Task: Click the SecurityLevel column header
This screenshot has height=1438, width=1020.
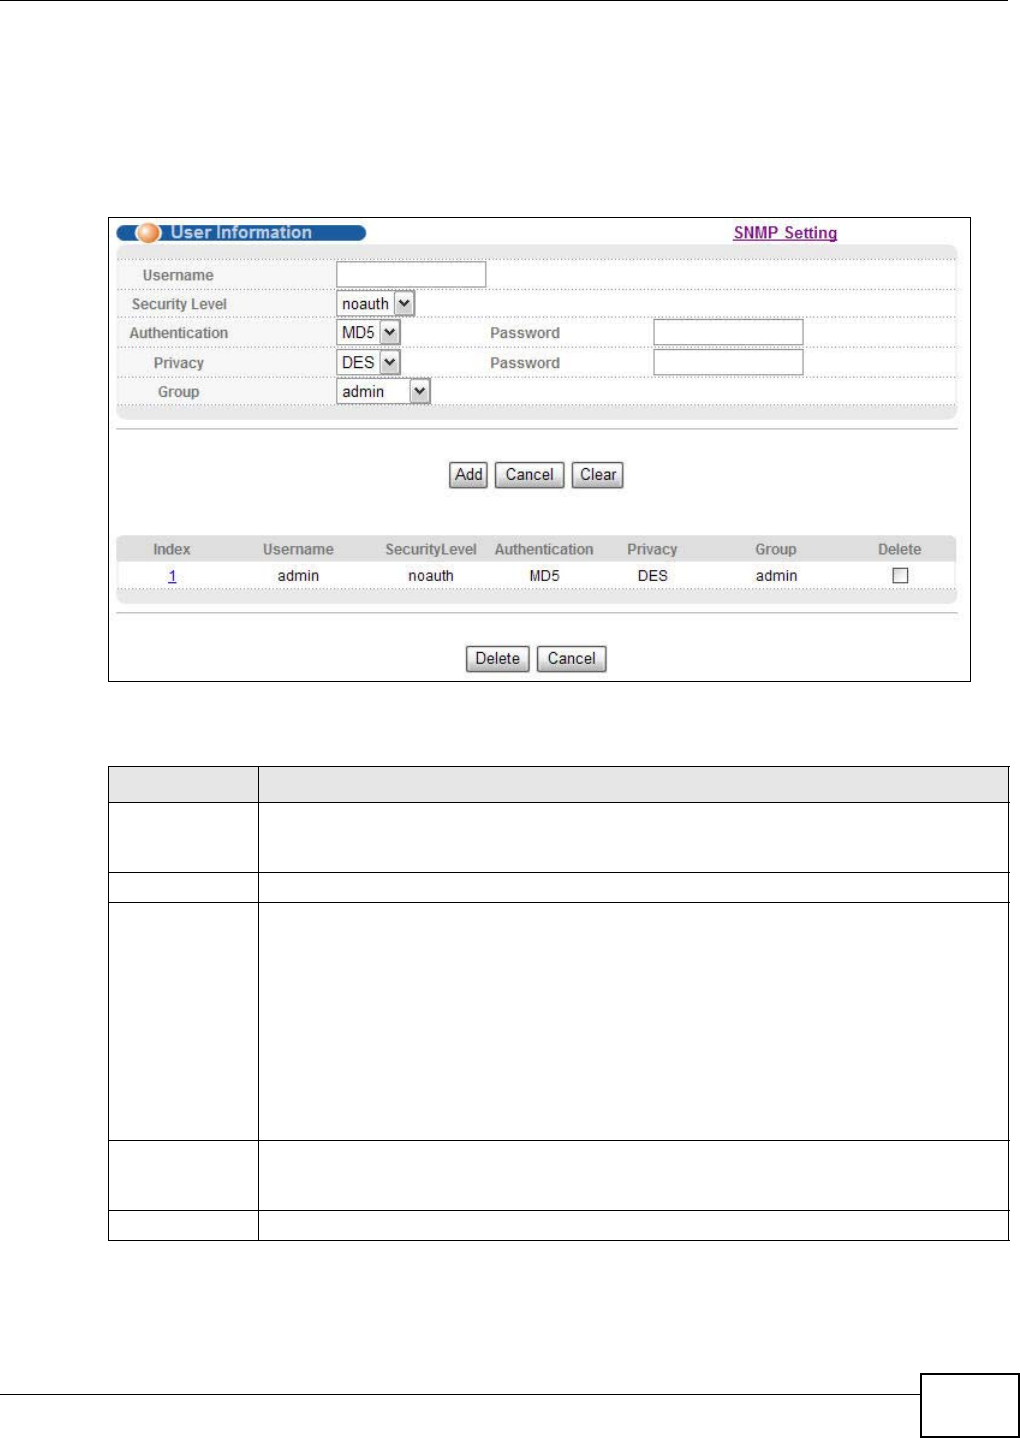Action: pyautogui.click(x=431, y=549)
